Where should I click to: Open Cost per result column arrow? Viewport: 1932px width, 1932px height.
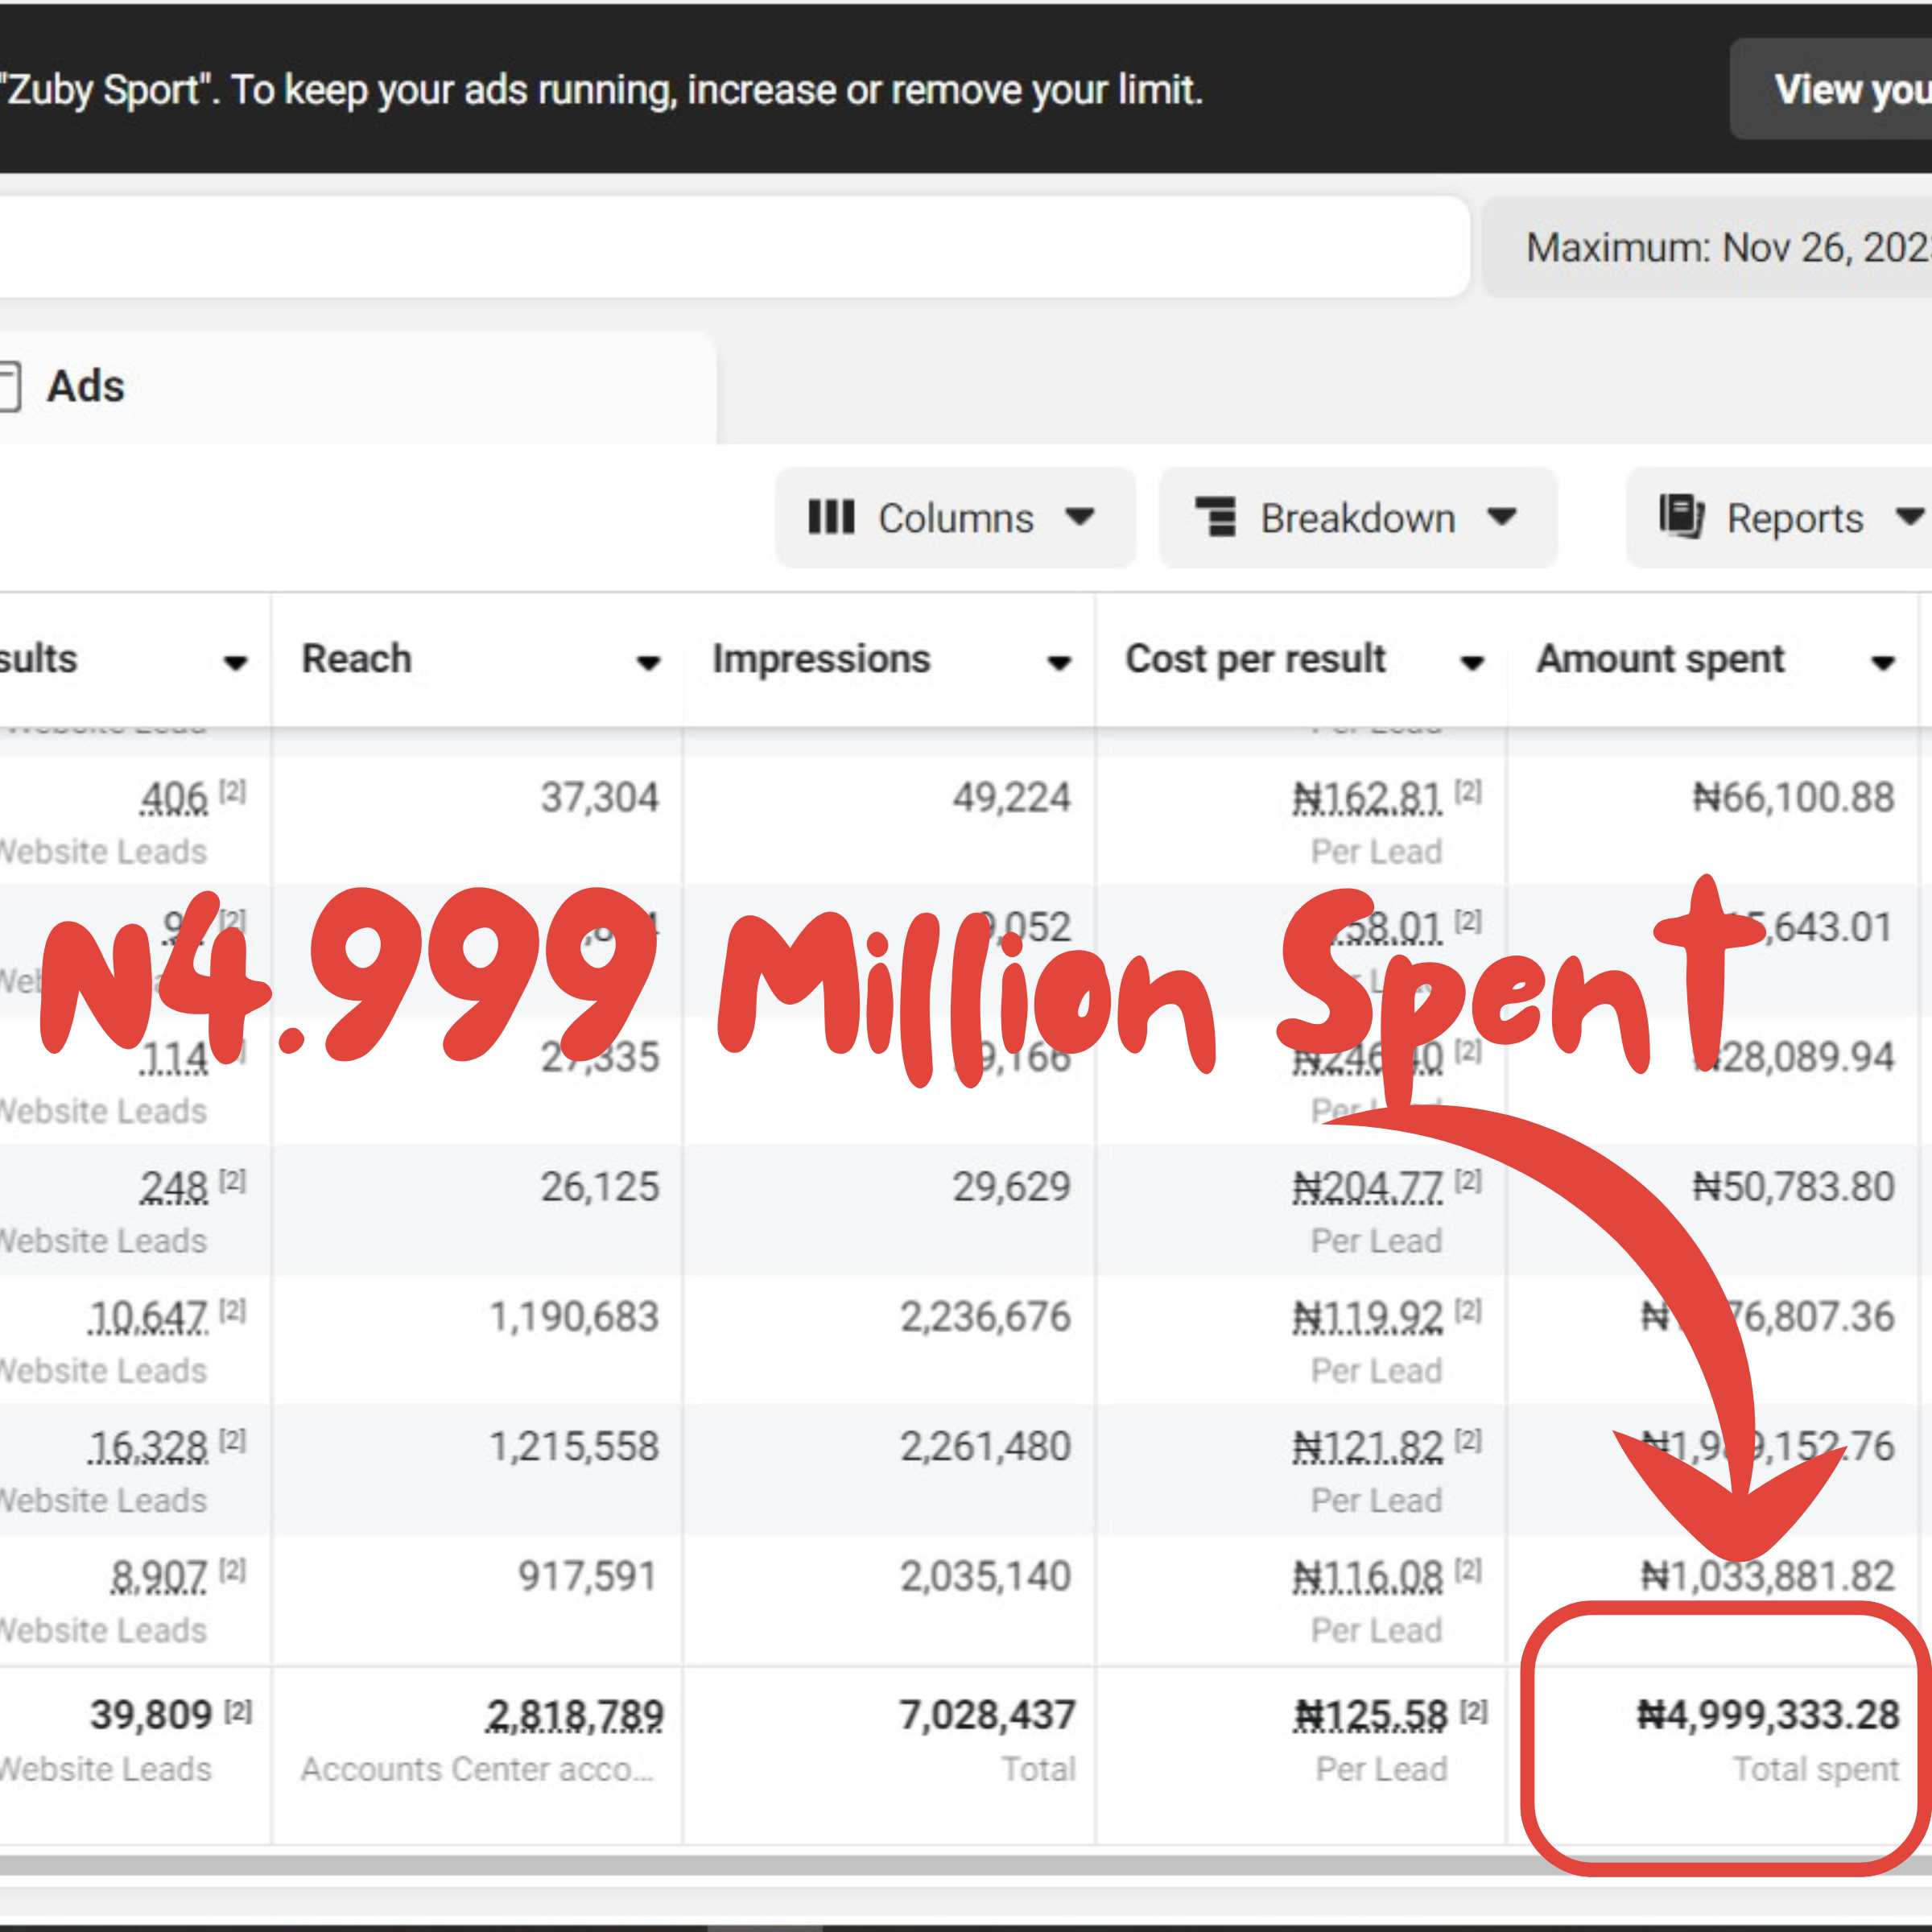click(x=1471, y=662)
